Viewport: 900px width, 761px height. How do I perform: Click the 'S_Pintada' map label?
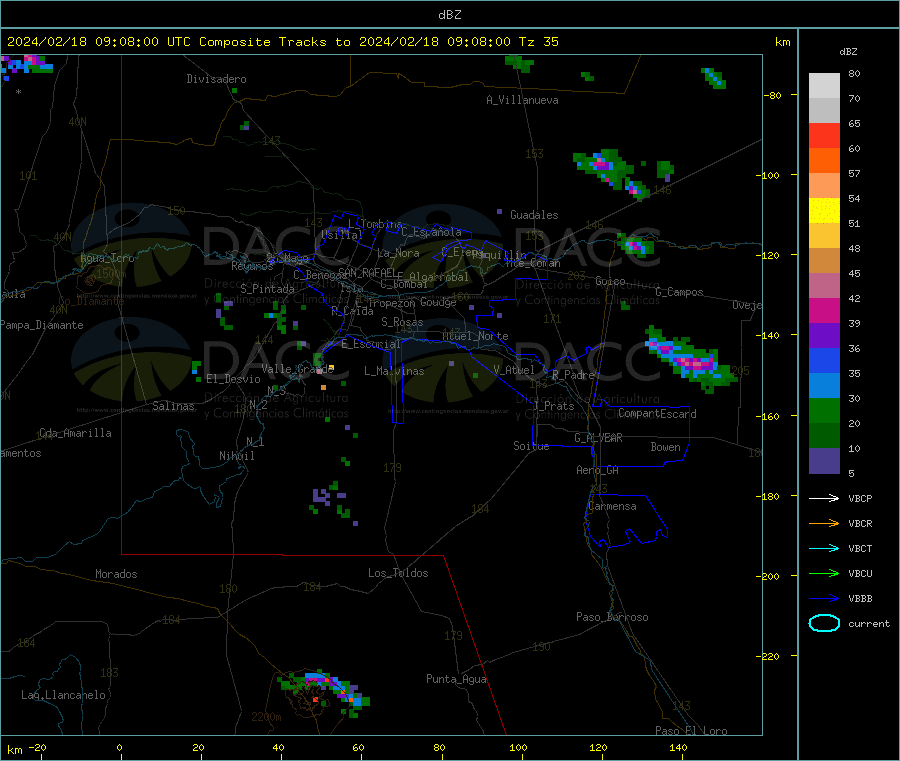(x=267, y=289)
